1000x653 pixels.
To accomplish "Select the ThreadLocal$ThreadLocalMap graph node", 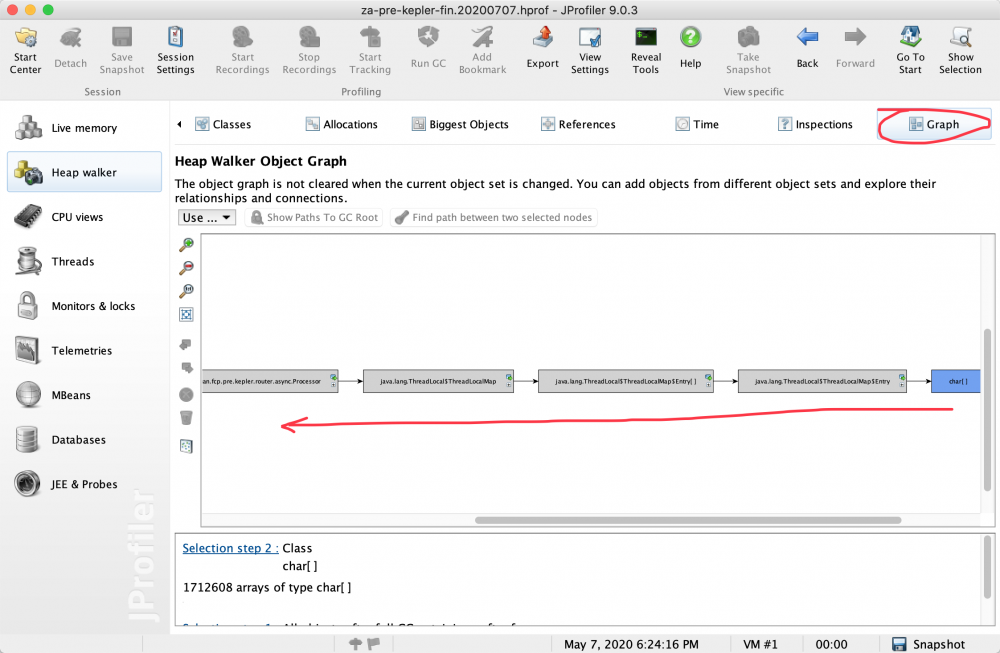I will click(438, 381).
